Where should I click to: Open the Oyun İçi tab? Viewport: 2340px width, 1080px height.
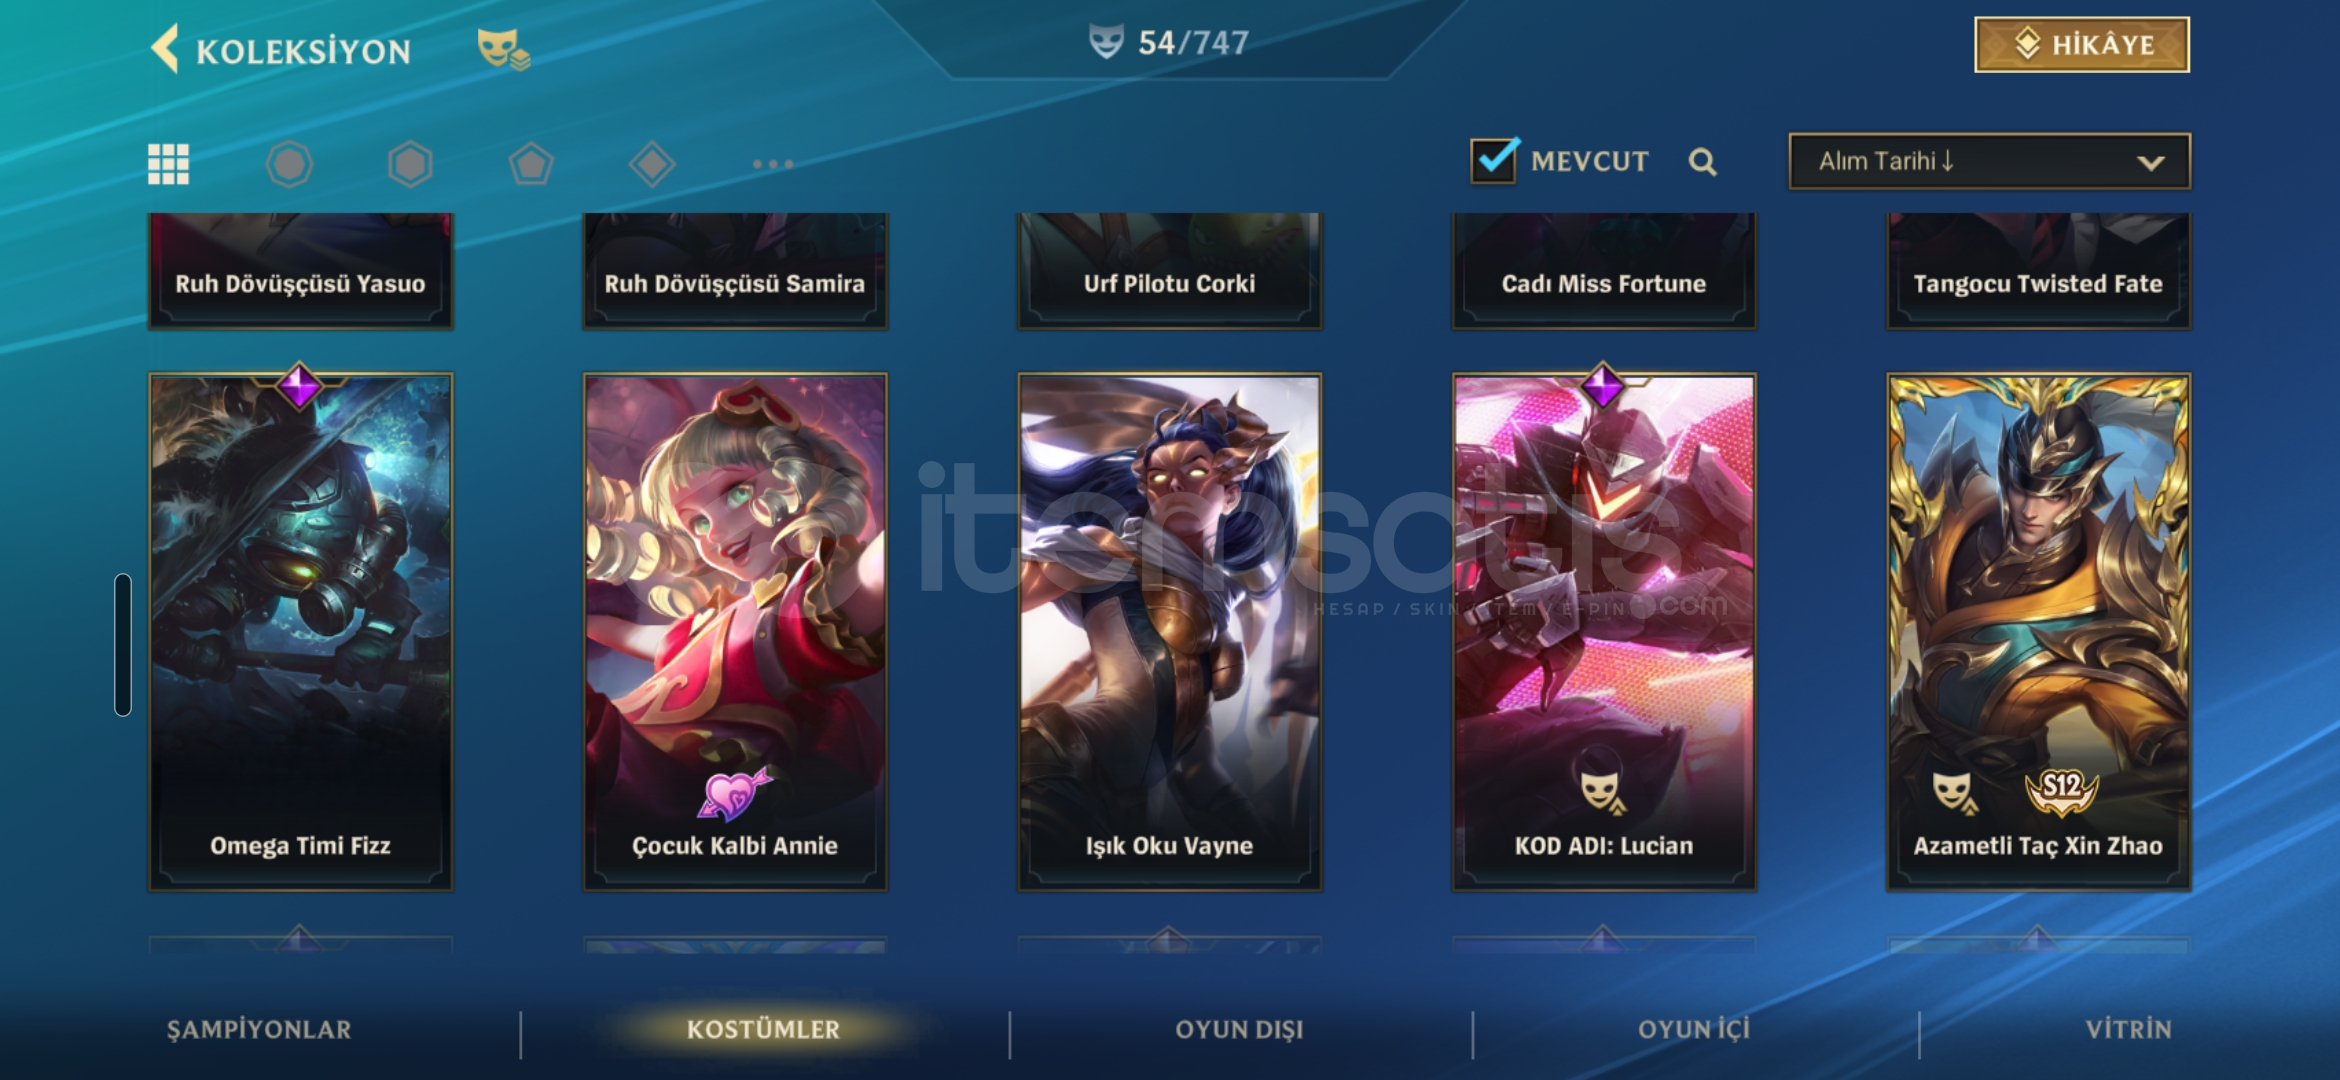point(1694,1029)
